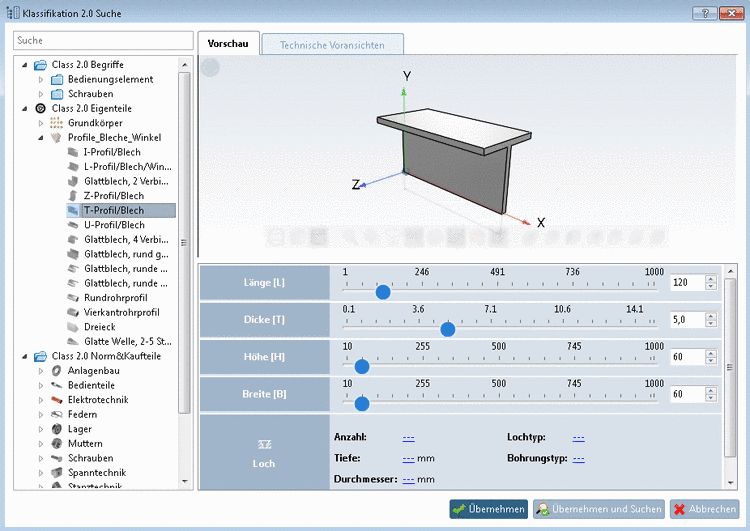
Task: Collapse the Class 2.0 Begriffe node
Action: (25, 65)
